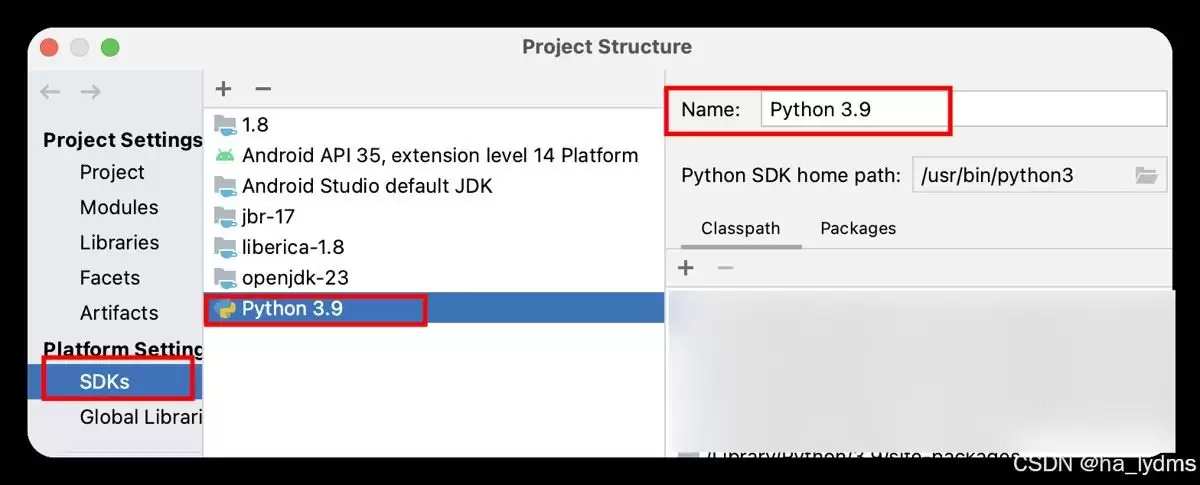
Task: Select Android API 35 Platform SDK
Action: coord(434,155)
